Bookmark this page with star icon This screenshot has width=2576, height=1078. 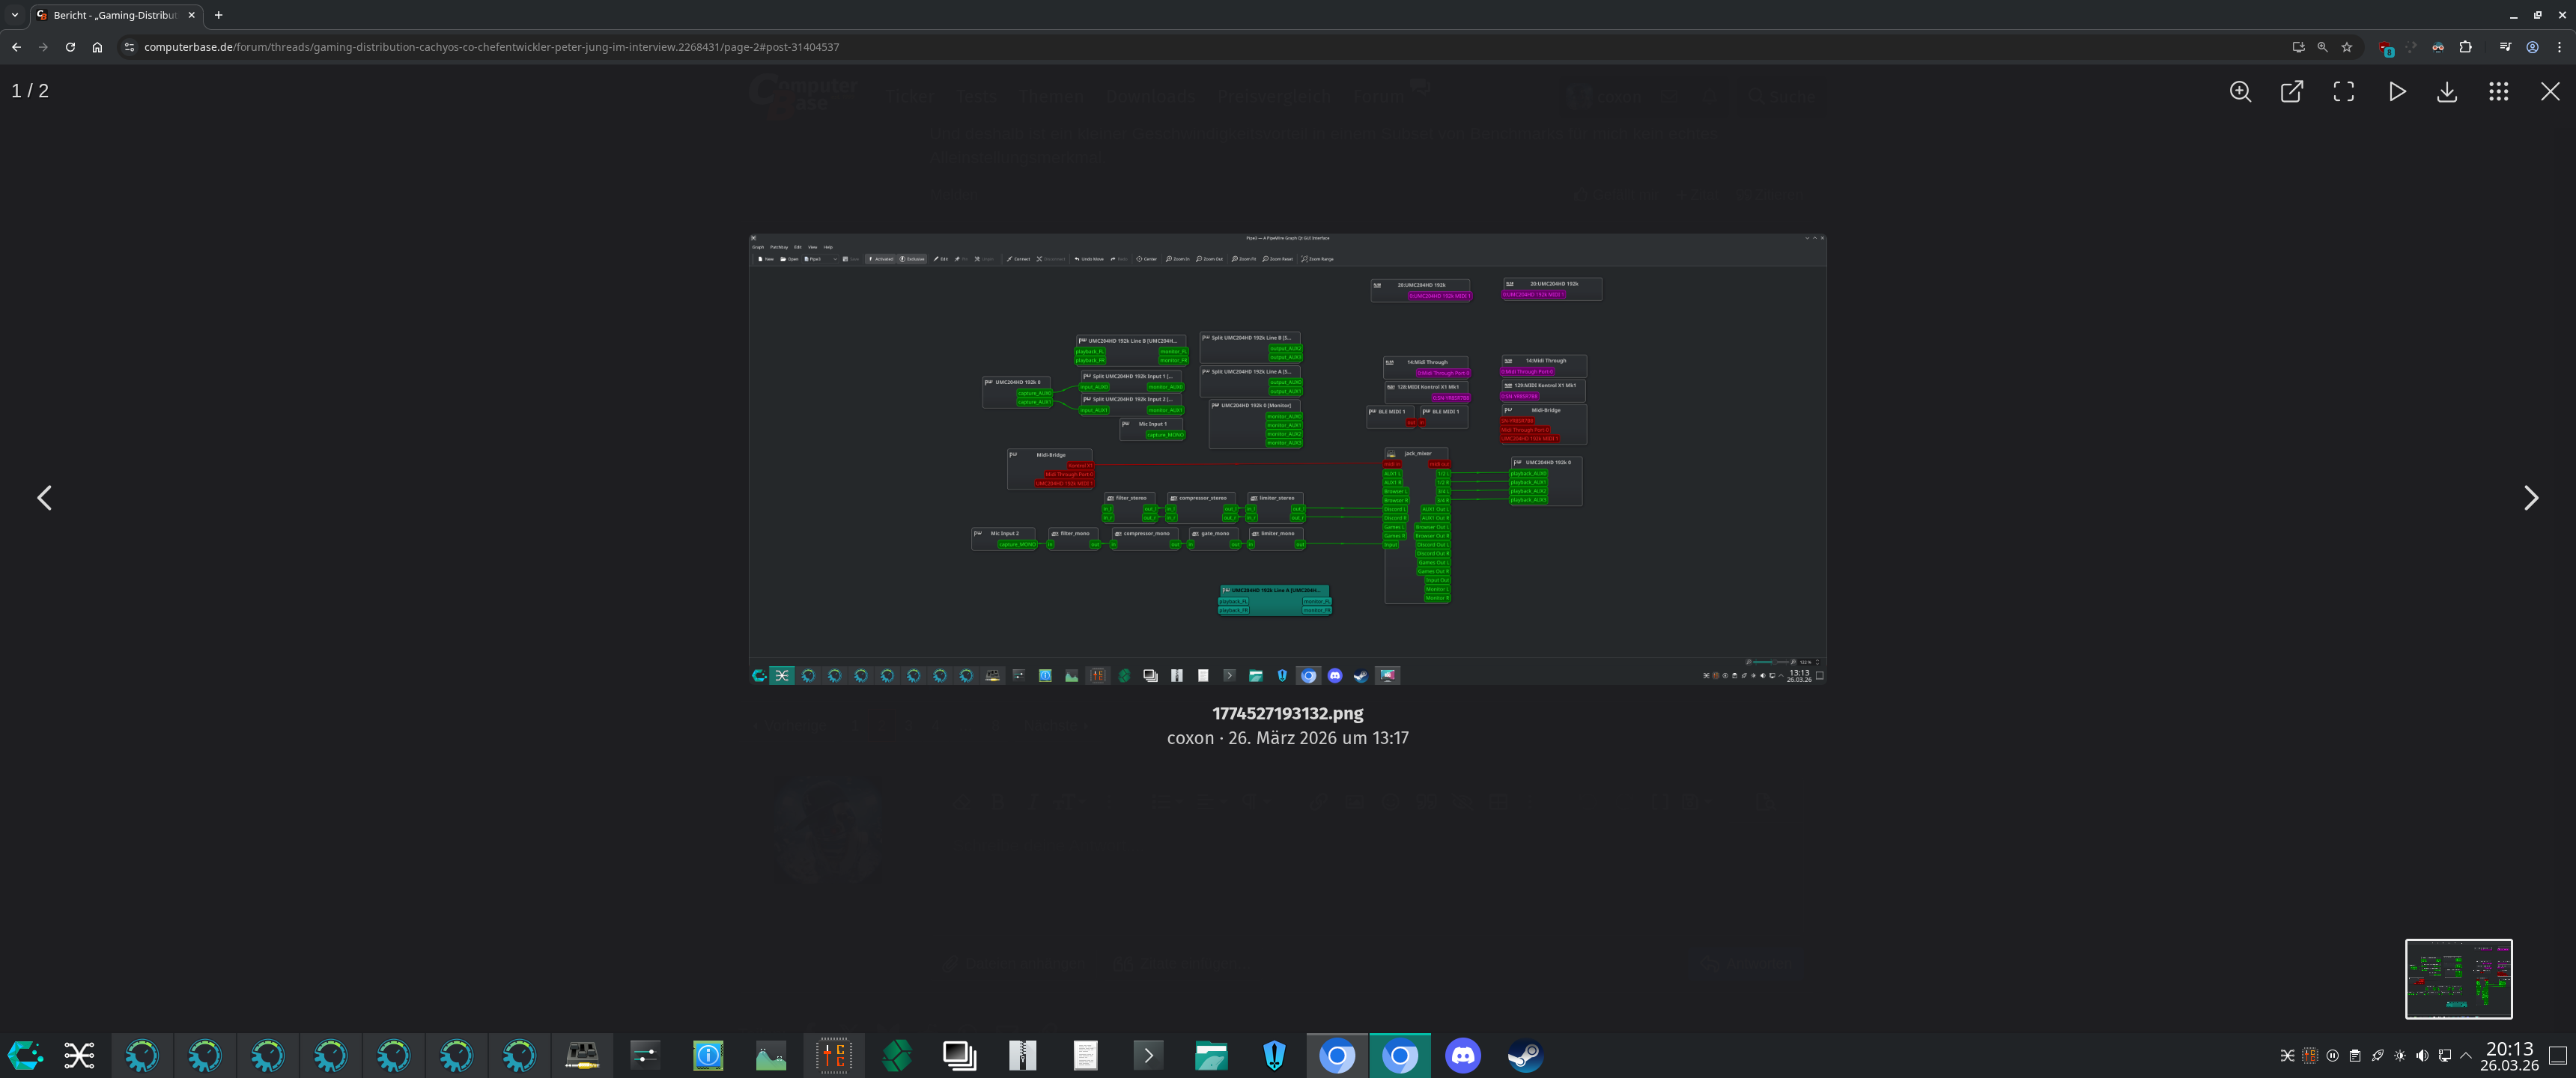click(x=2346, y=47)
